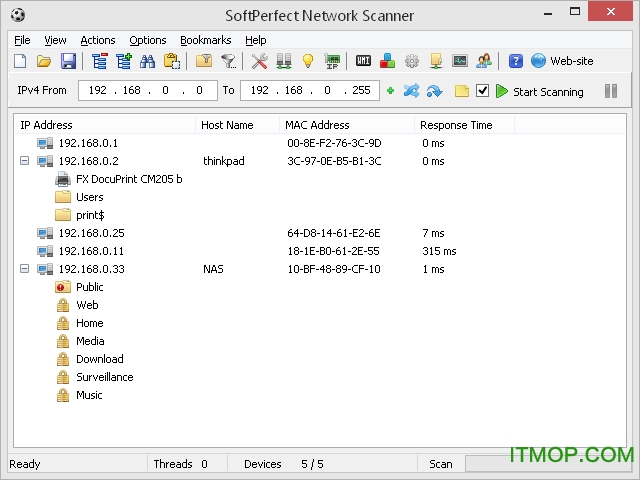Open the File menu
Image resolution: width=640 pixels, height=480 pixels.
tap(22, 40)
